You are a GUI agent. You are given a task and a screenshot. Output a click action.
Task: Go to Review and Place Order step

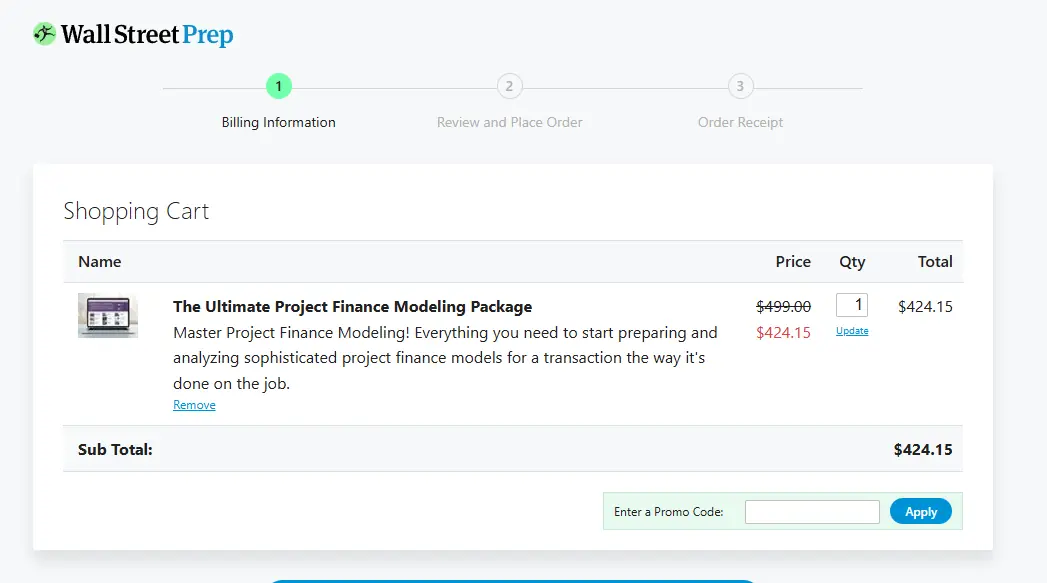point(509,122)
